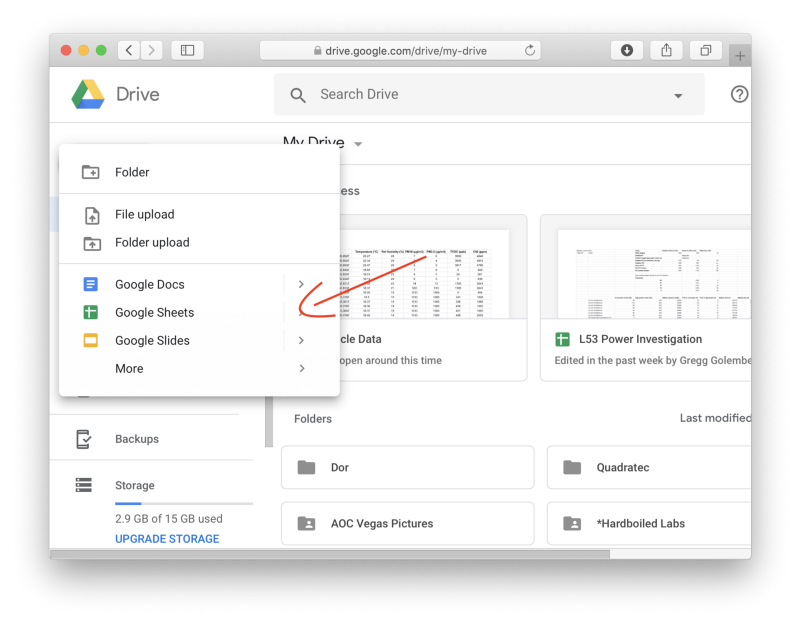The width and height of the screenshot is (800, 624).
Task: Open the More menu entry
Action: (x=199, y=368)
